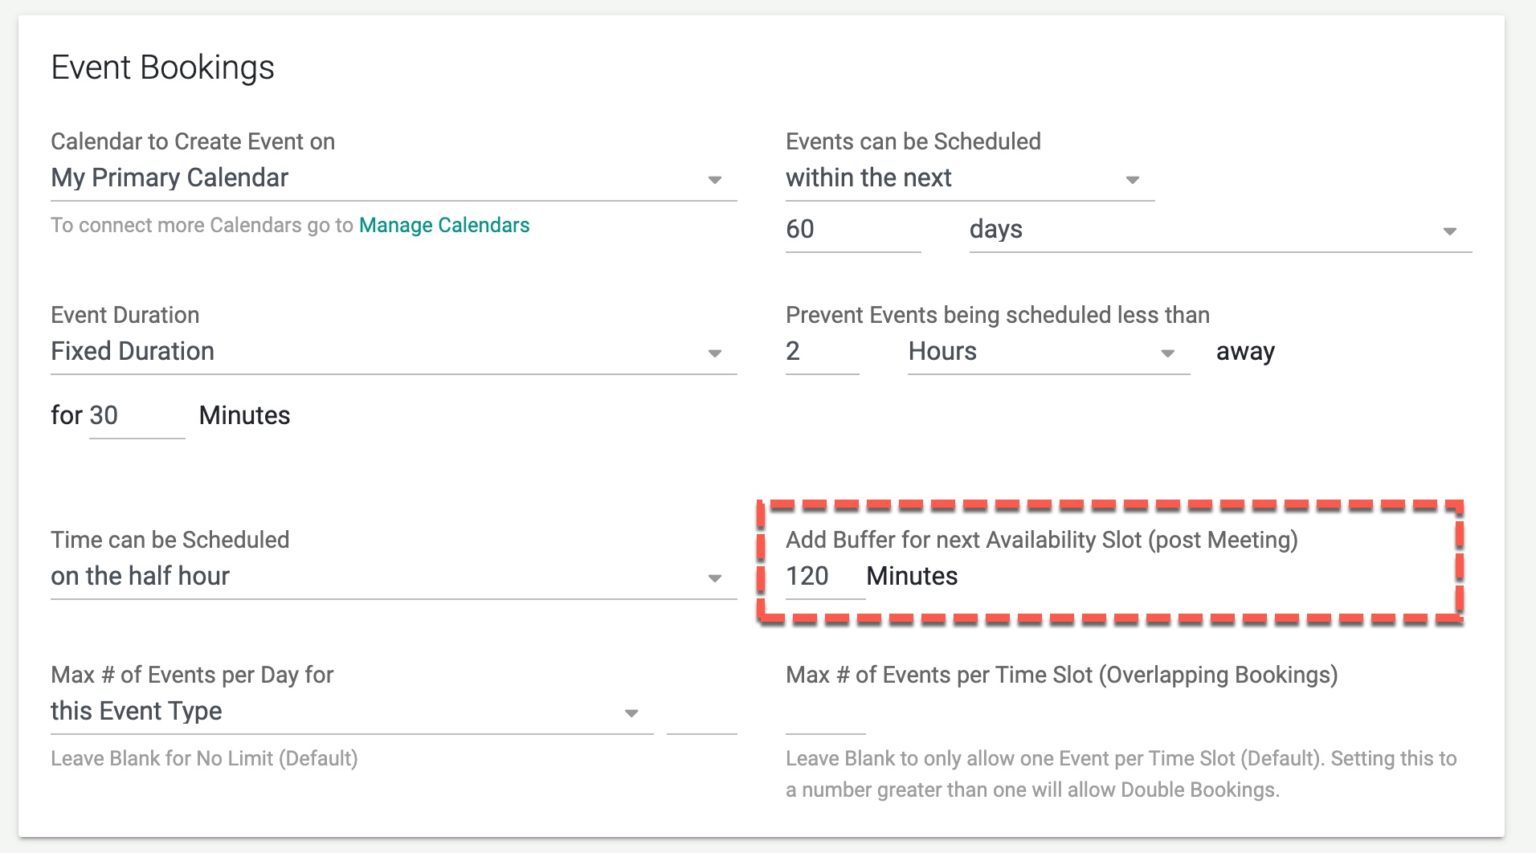This screenshot has width=1536, height=853.
Task: Click the caret beside "on the half hour"
Action: 716,578
